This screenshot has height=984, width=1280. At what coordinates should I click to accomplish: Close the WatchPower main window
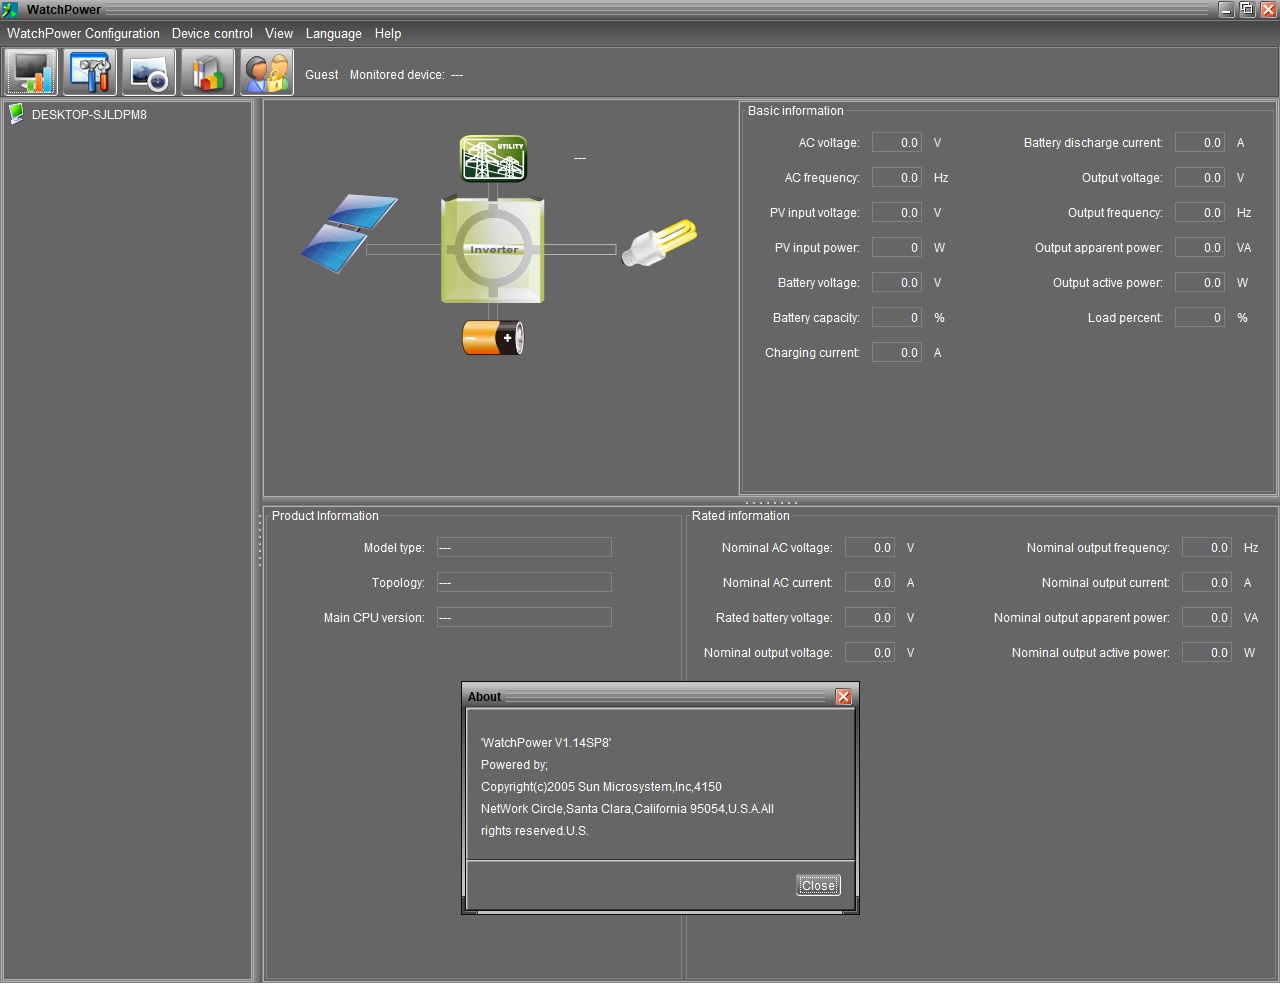[x=1268, y=9]
